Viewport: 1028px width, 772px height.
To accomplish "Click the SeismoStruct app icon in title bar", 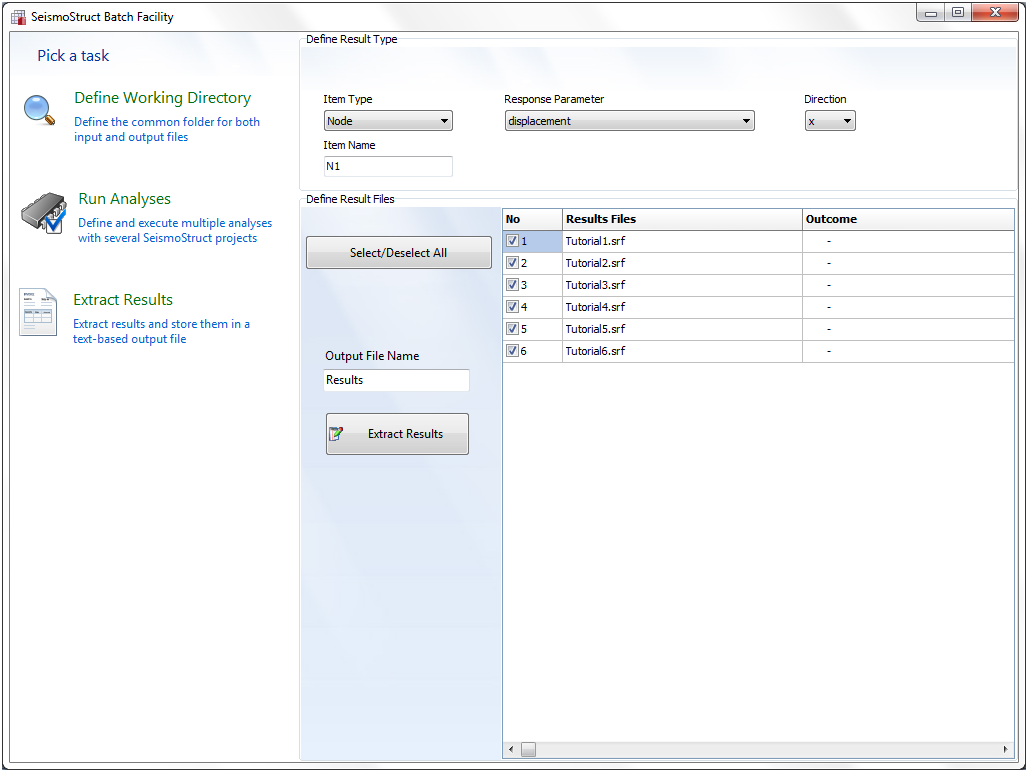I will 18,16.
